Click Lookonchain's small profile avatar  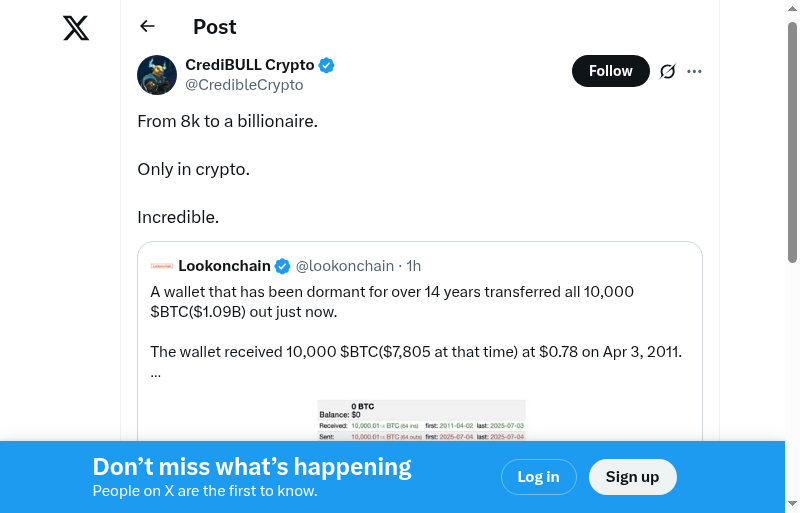(x=162, y=266)
